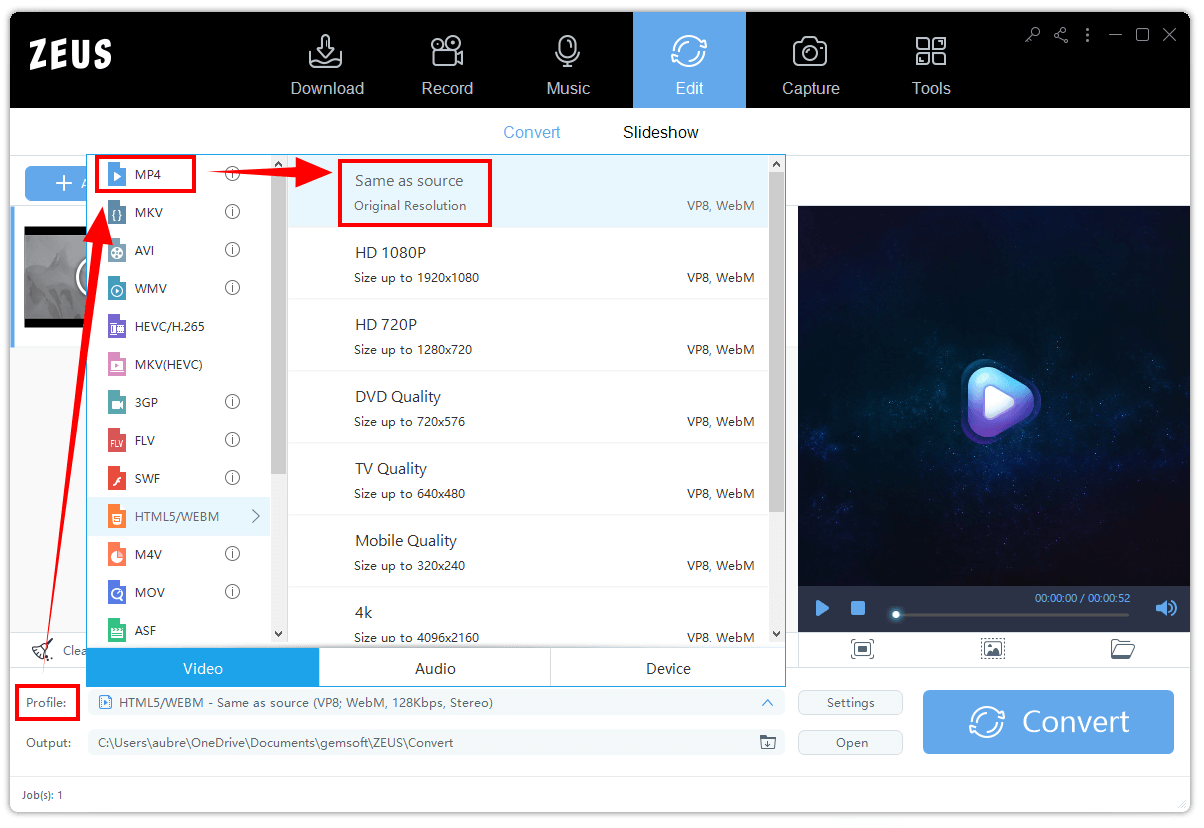Screen dimensions: 1204x828
Task: Click the key registration icon
Action: [1034, 35]
